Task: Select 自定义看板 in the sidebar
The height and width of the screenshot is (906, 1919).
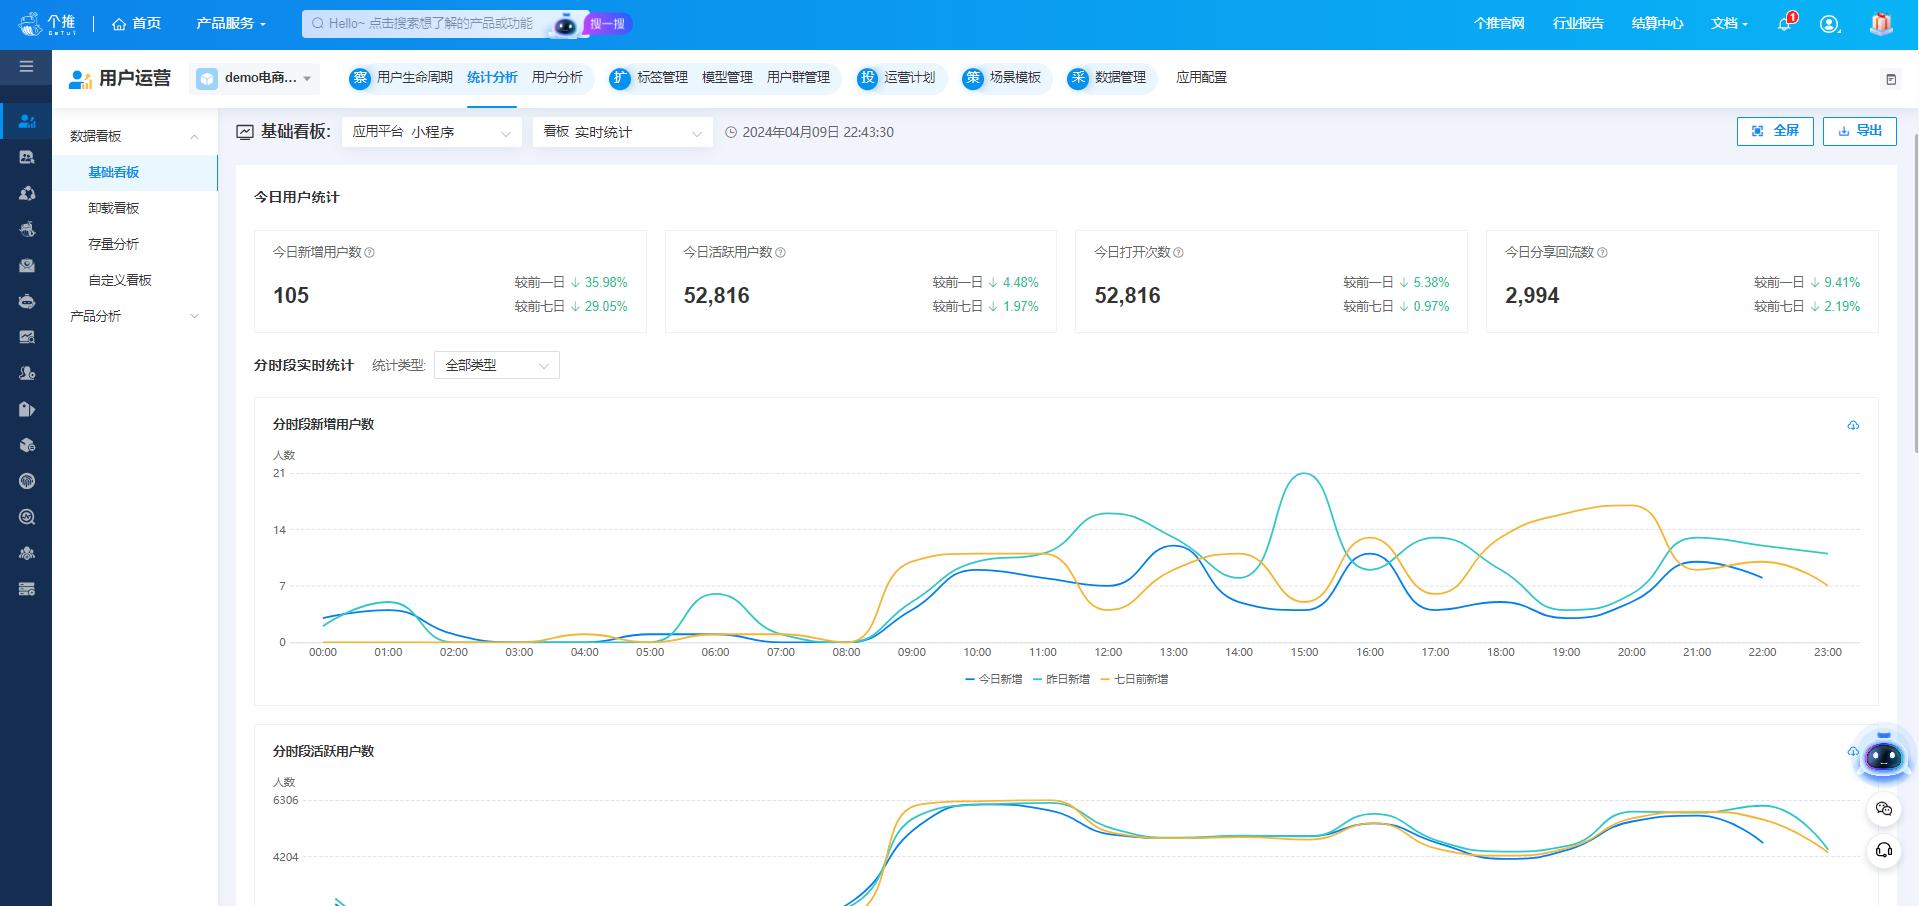Action: click(134, 280)
